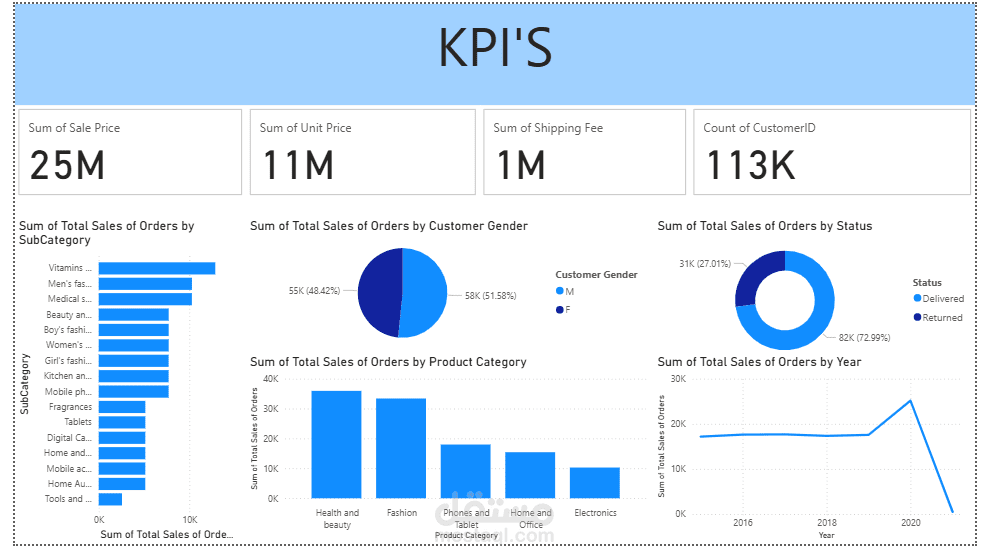Click the 82K (72.99%) data label

[864, 337]
